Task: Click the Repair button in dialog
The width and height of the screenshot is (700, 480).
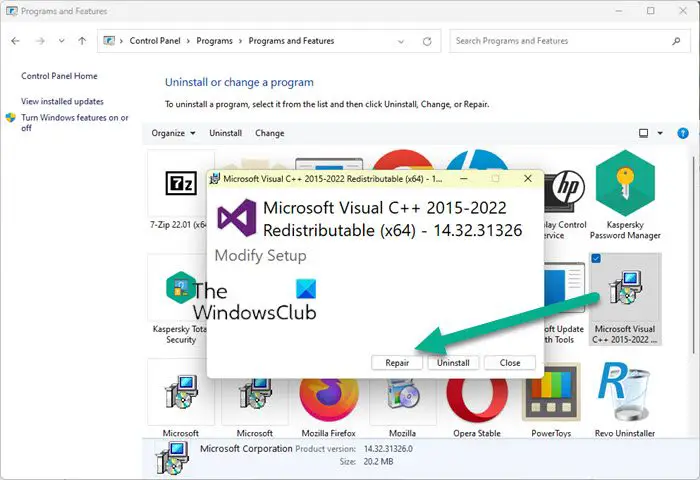Action: point(397,363)
